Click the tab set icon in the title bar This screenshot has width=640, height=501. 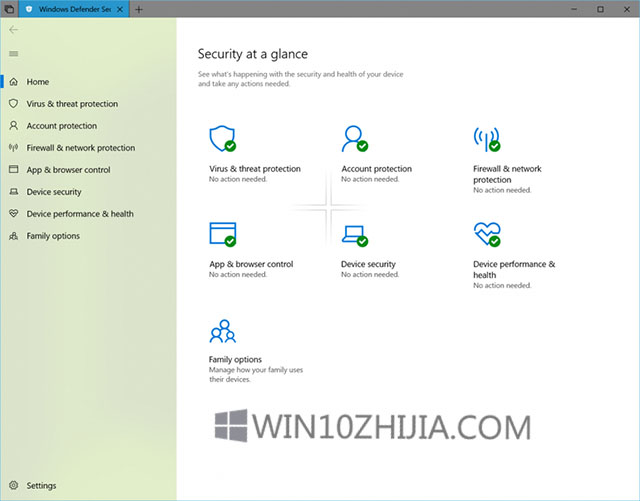pos(9,9)
